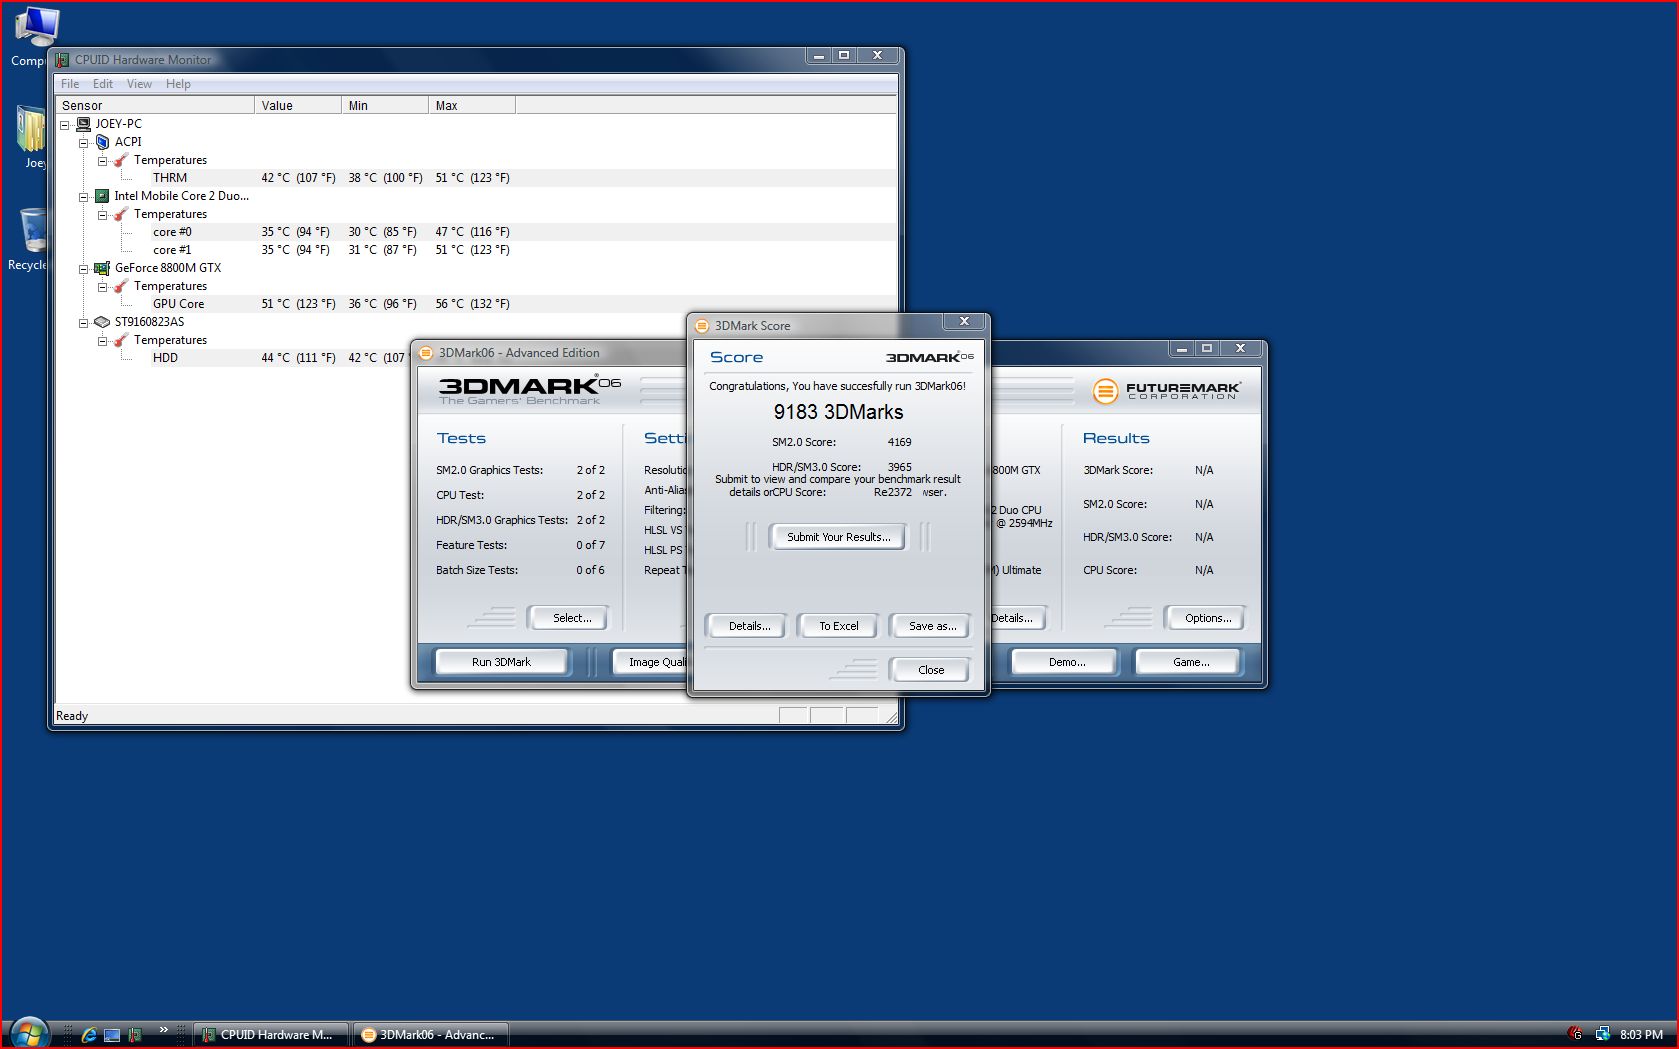Click Submit Your Results button
Viewport: 1679px width, 1049px height.
tap(838, 537)
